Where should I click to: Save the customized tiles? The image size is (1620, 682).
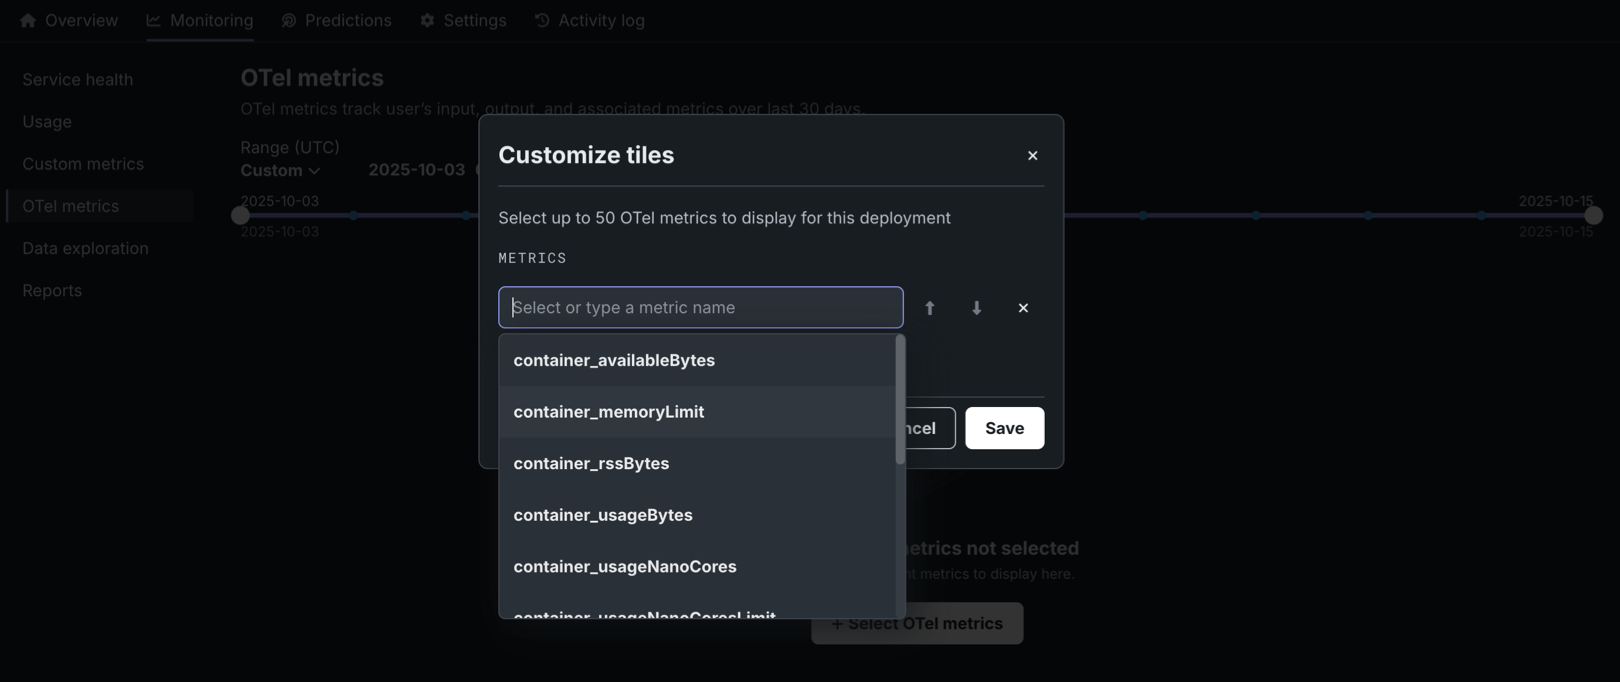click(1004, 428)
